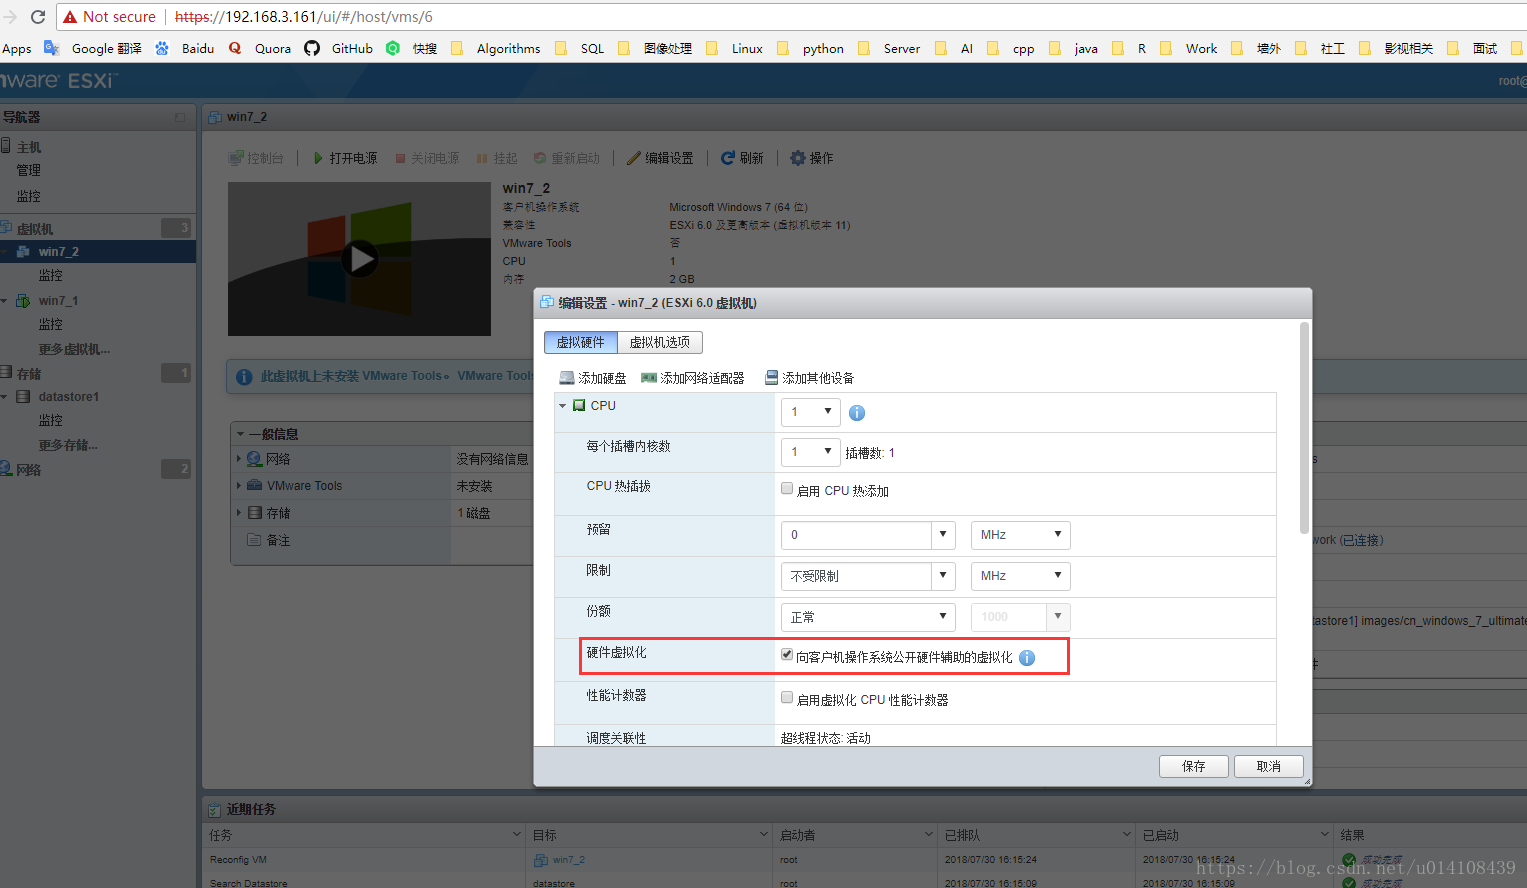Click the 保存 save button
This screenshot has width=1527, height=888.
[x=1193, y=766]
